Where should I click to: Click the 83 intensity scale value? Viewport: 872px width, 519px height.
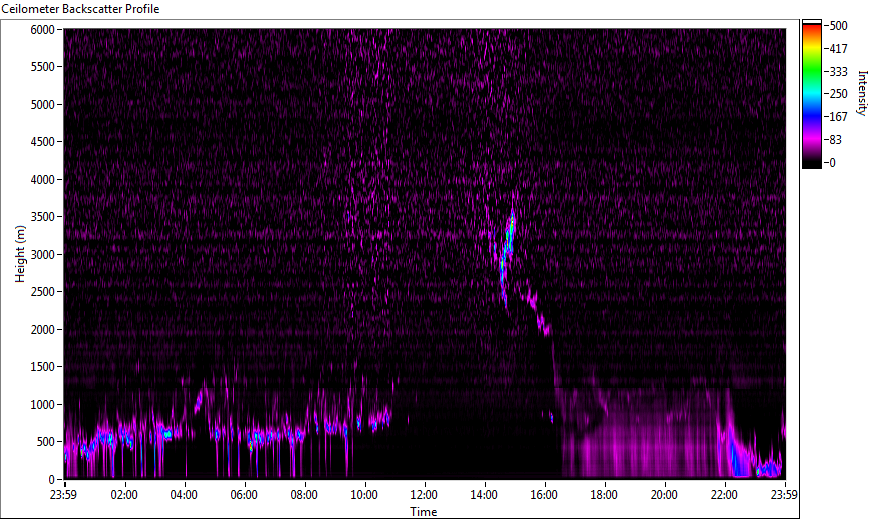click(x=835, y=140)
